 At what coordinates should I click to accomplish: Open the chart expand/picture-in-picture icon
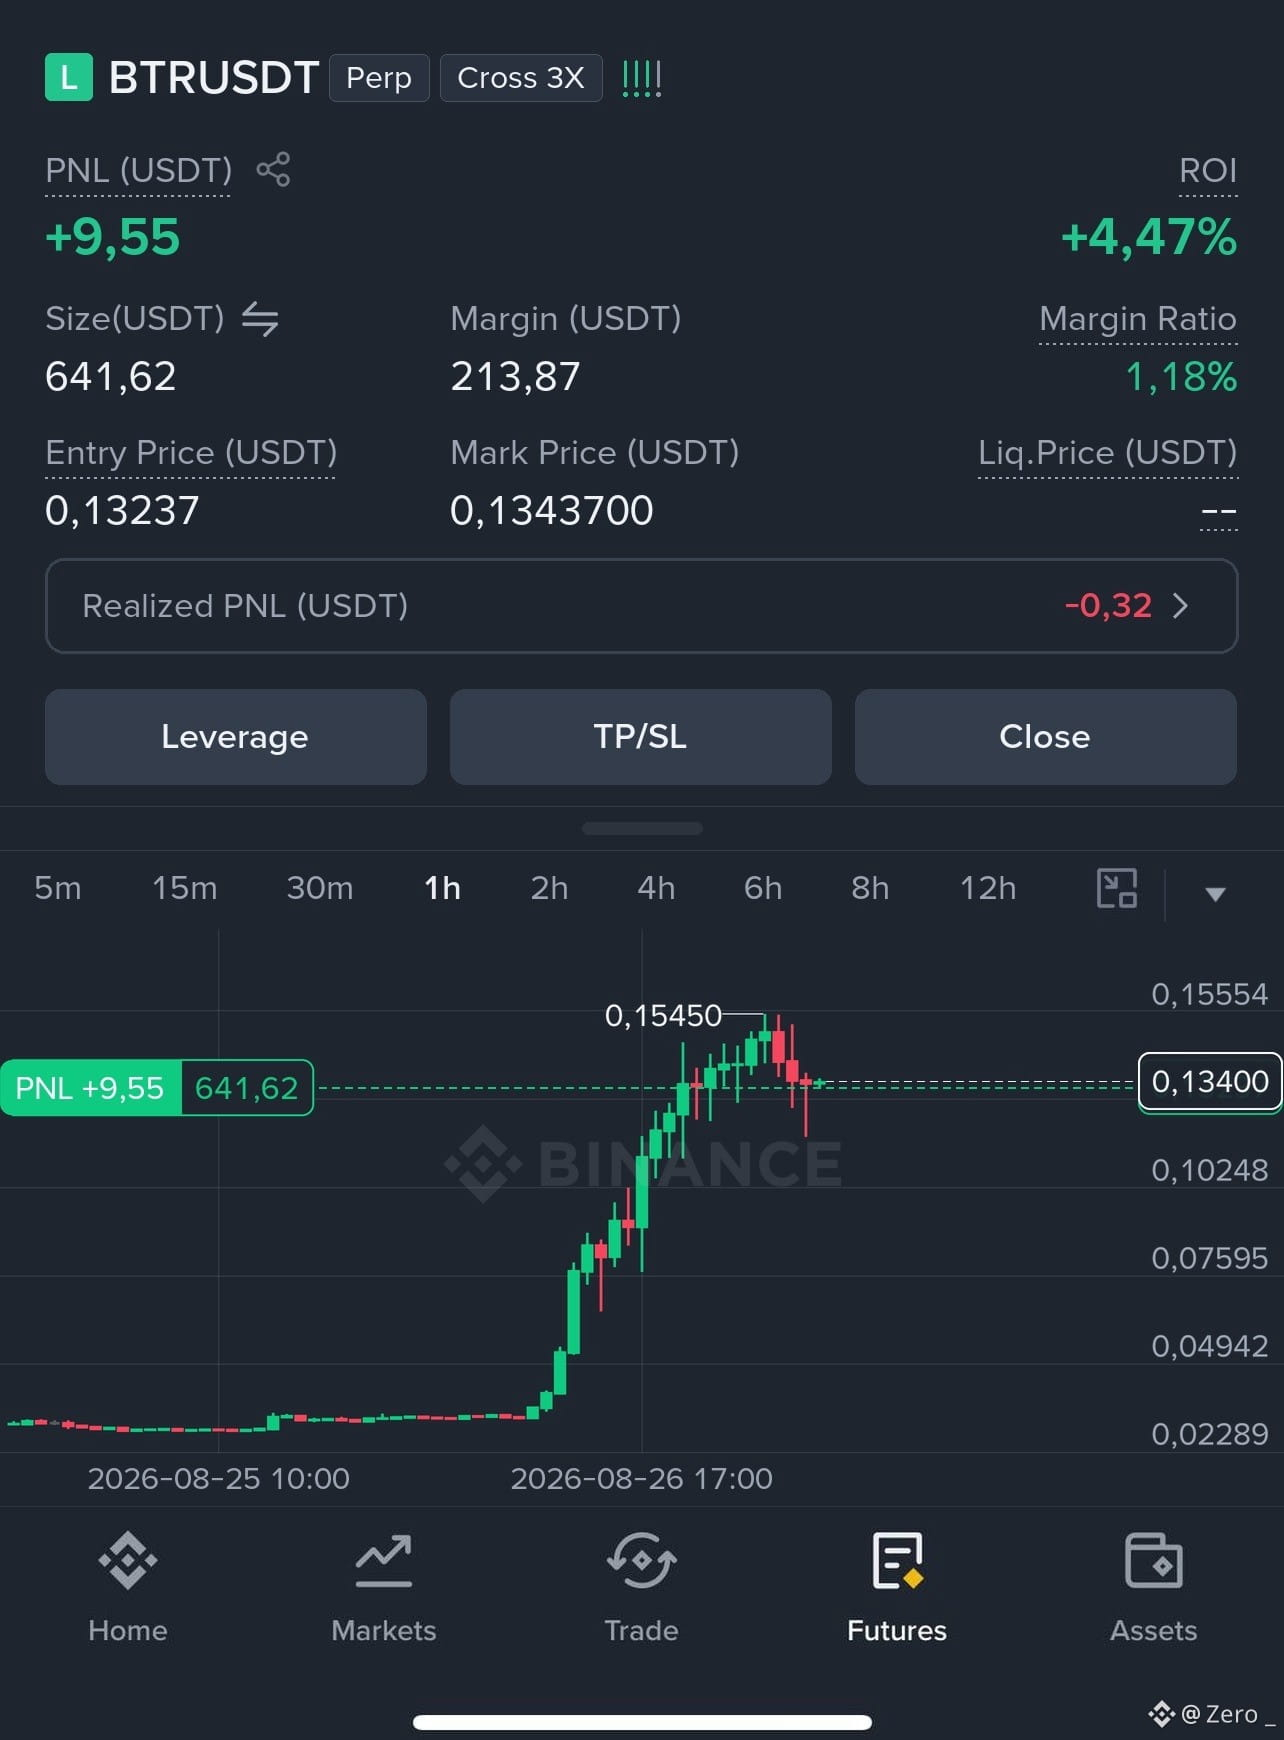pos(1117,888)
